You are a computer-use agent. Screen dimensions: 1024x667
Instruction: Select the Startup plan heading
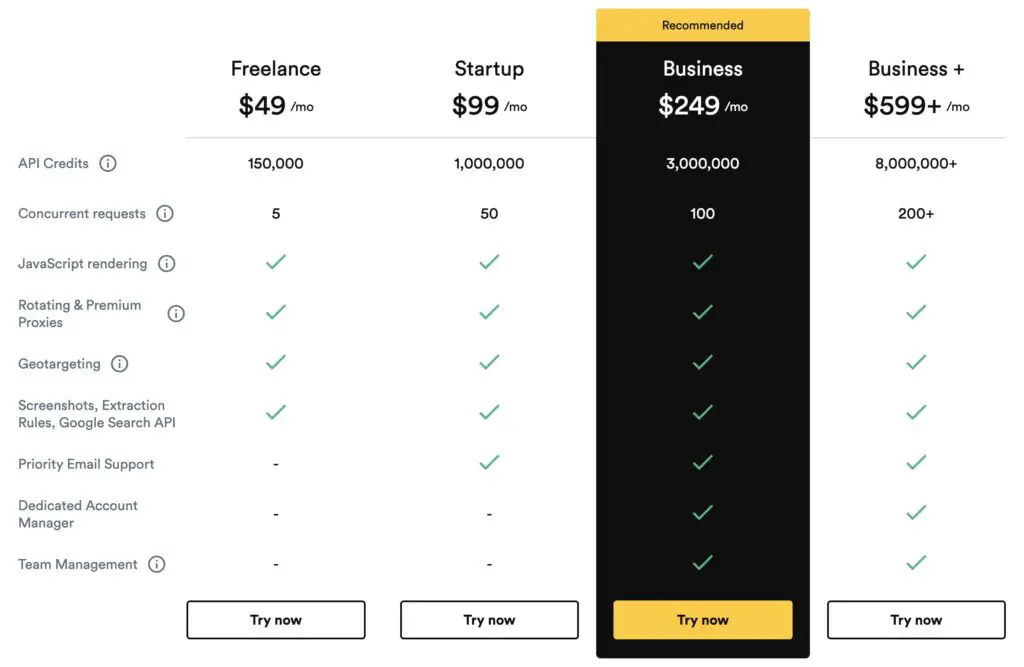coord(489,69)
